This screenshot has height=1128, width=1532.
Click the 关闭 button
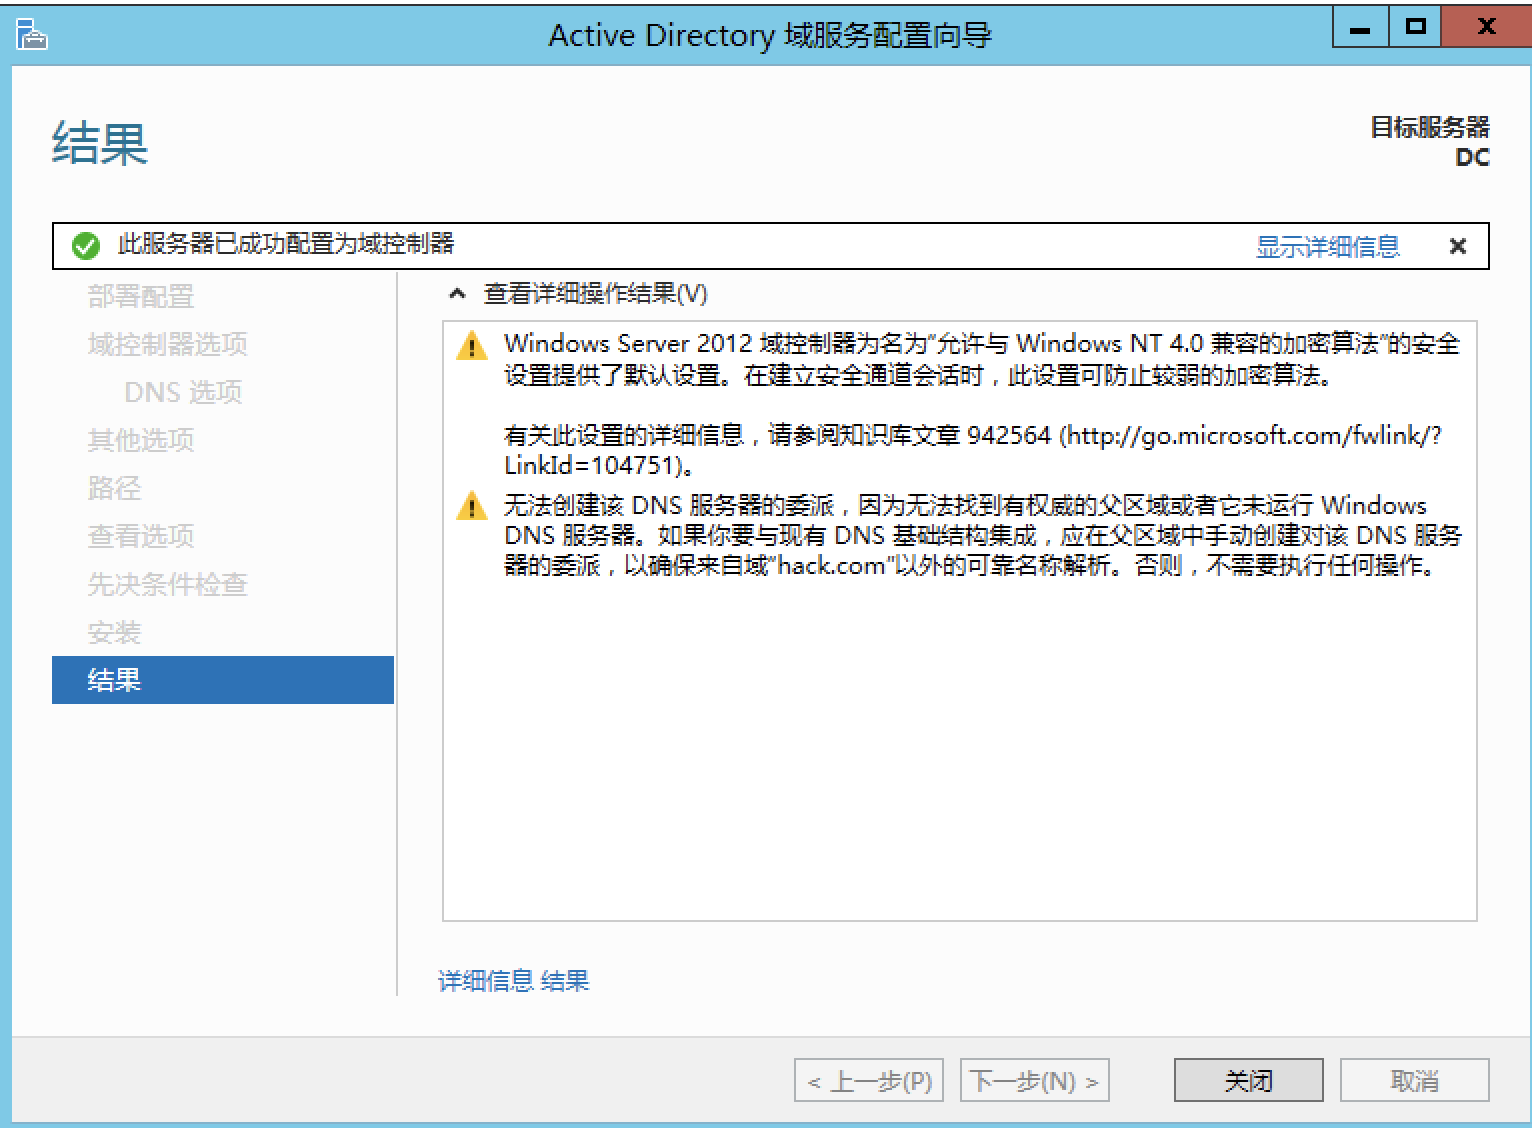pos(1248,1080)
